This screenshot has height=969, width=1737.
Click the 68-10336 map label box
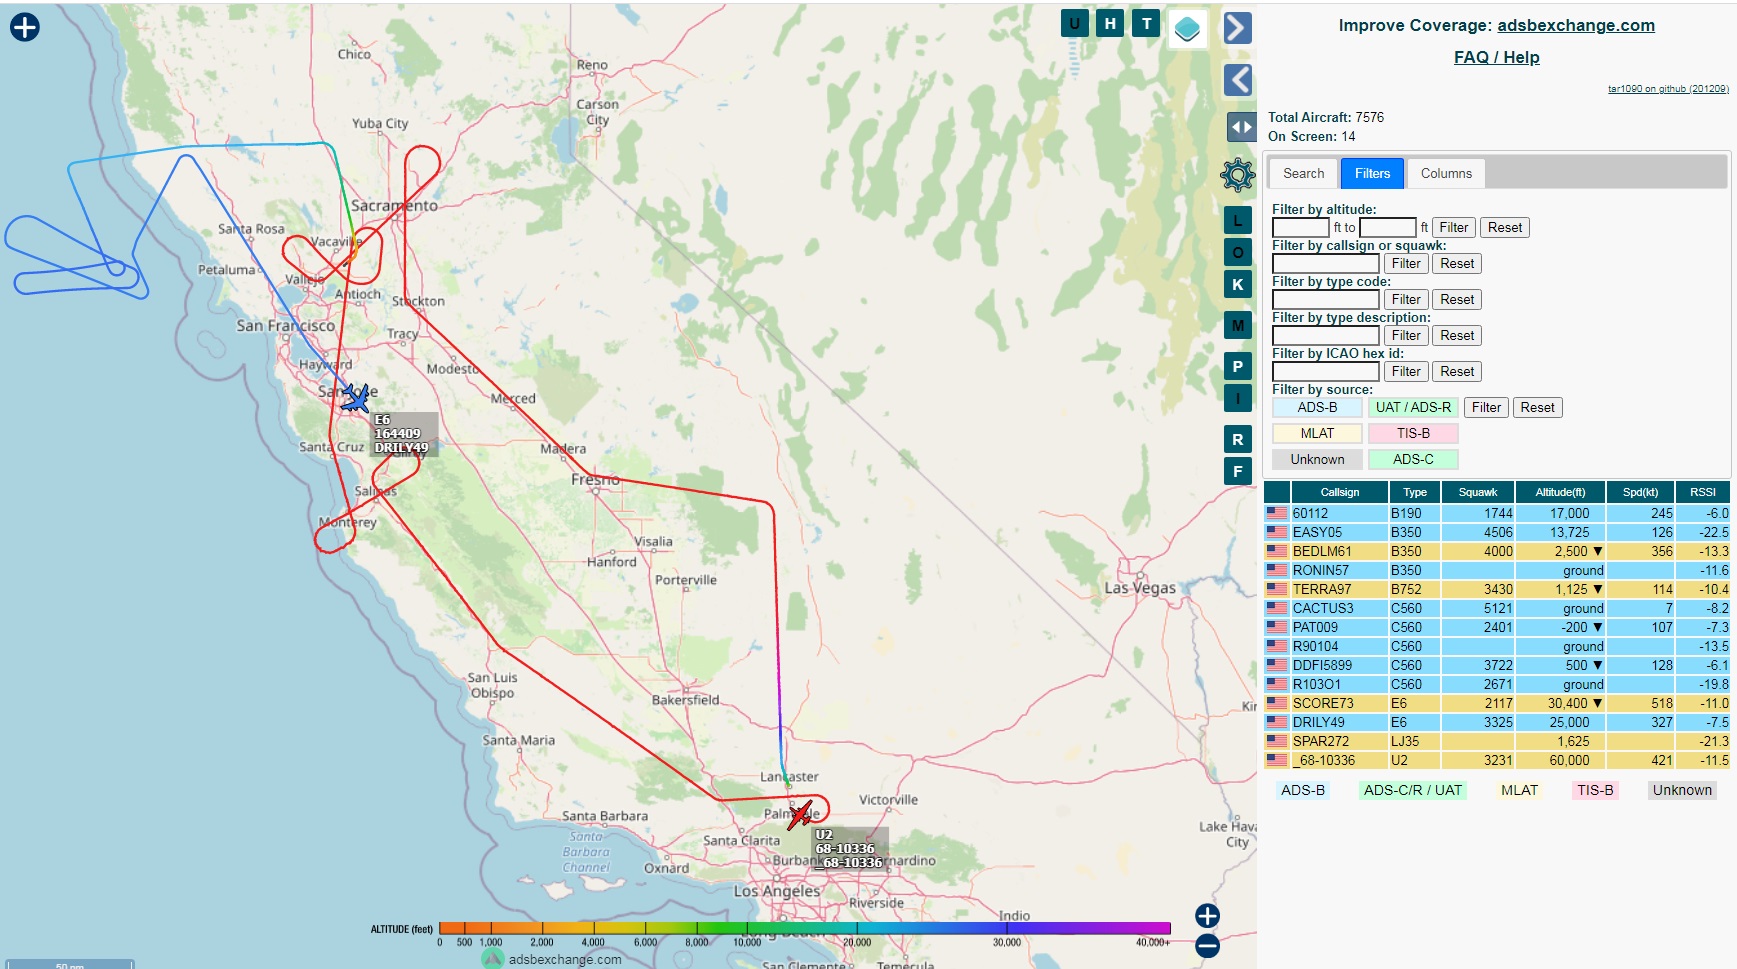pos(850,848)
